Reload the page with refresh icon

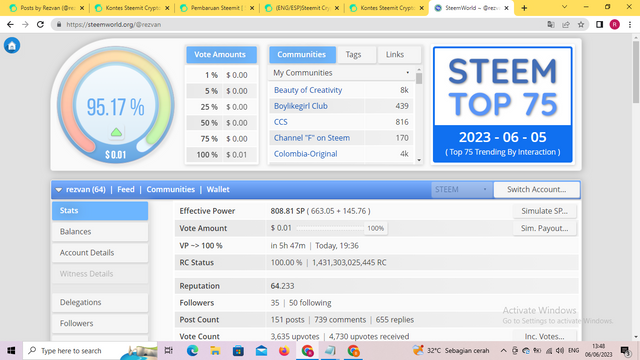pyautogui.click(x=40, y=24)
